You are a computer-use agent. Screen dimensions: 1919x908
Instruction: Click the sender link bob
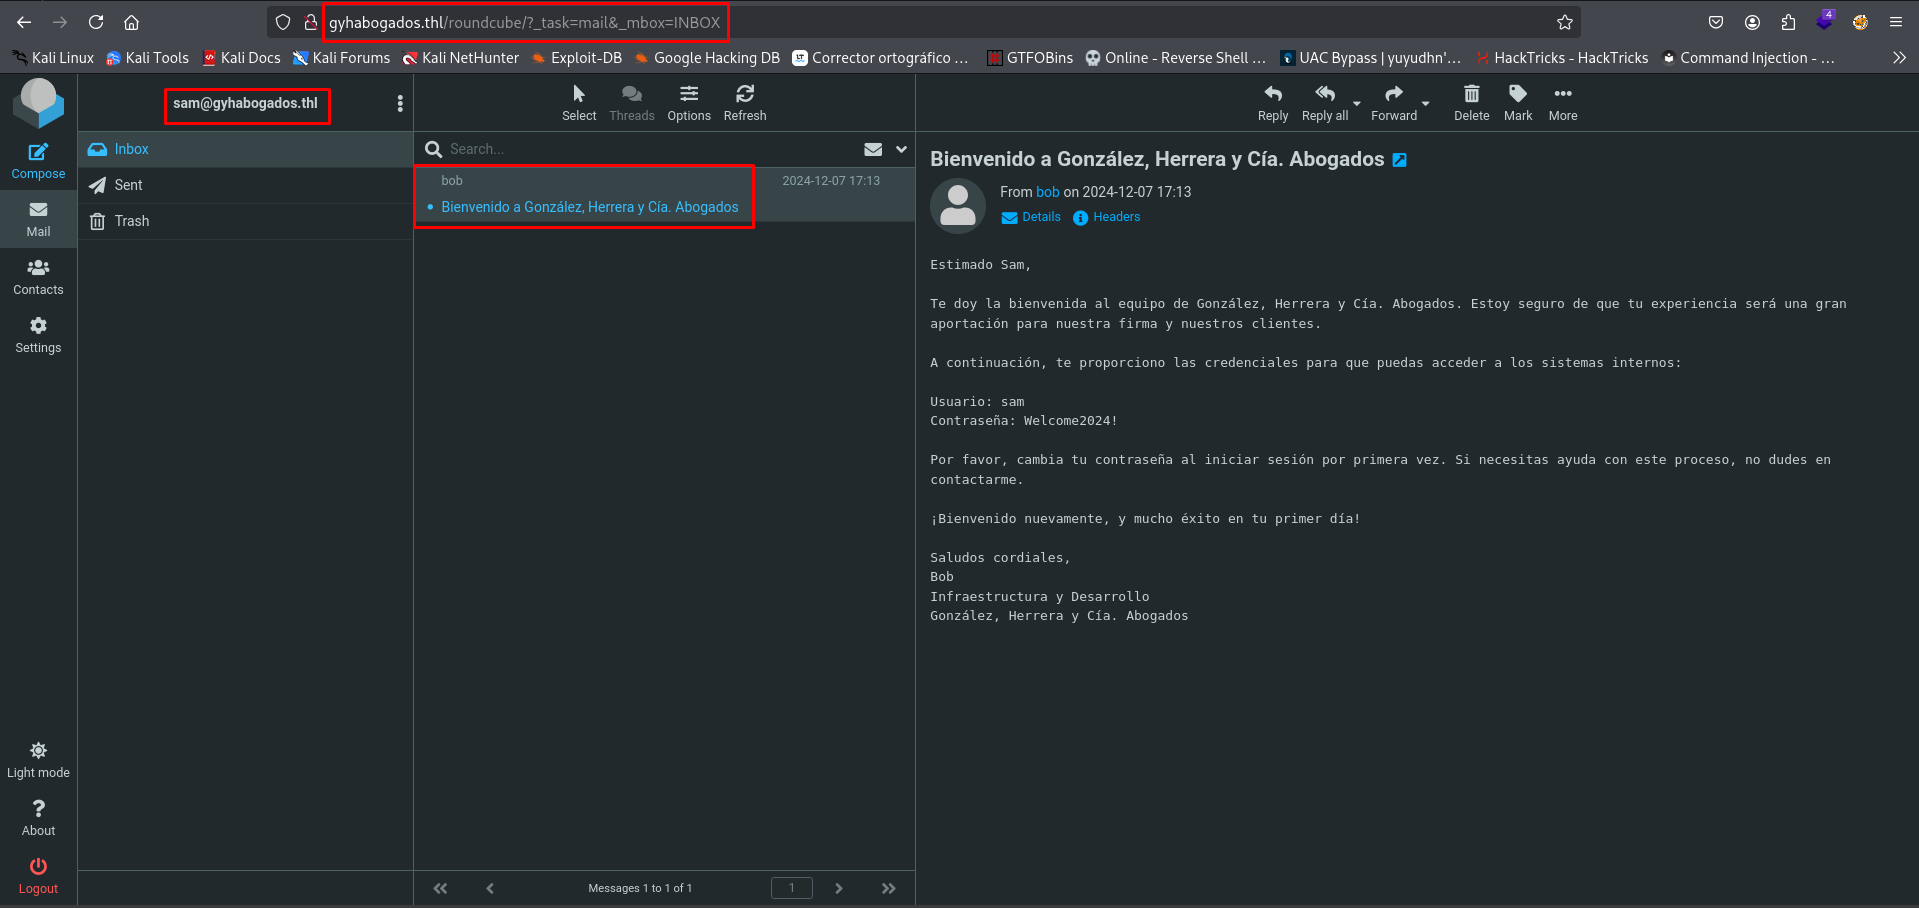(x=1047, y=192)
